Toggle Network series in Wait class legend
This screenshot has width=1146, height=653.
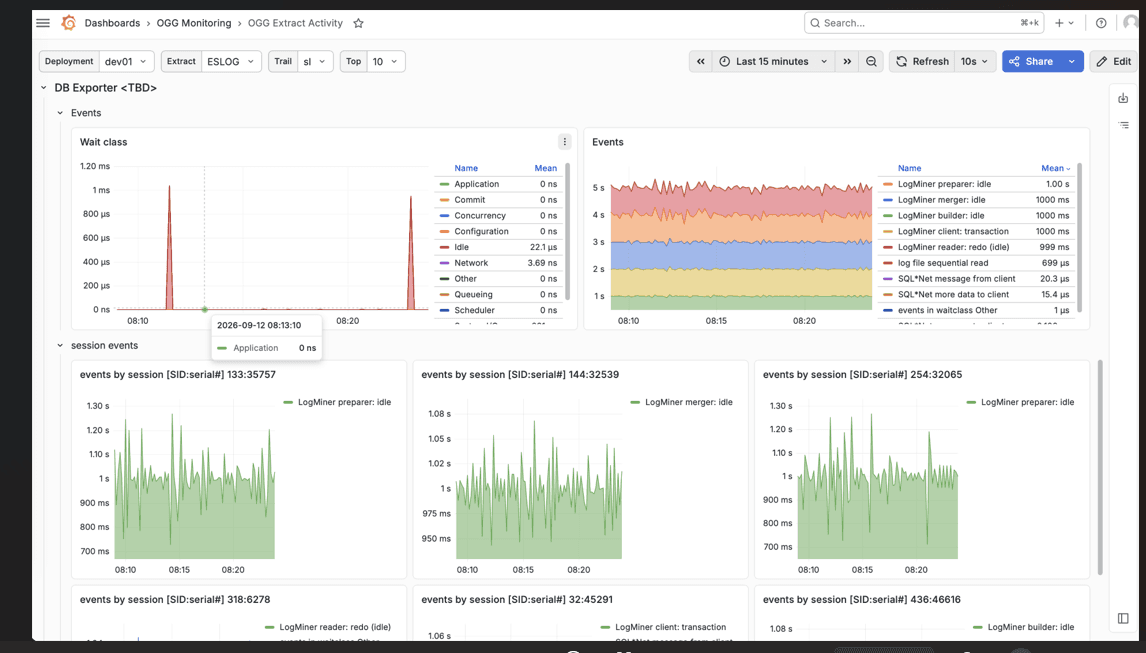pyautogui.click(x=471, y=263)
